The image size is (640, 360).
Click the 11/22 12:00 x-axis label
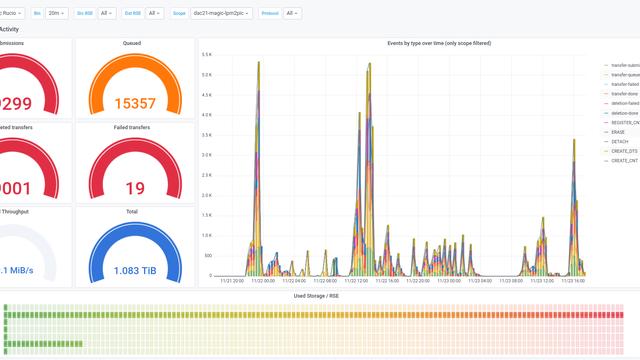click(x=356, y=281)
